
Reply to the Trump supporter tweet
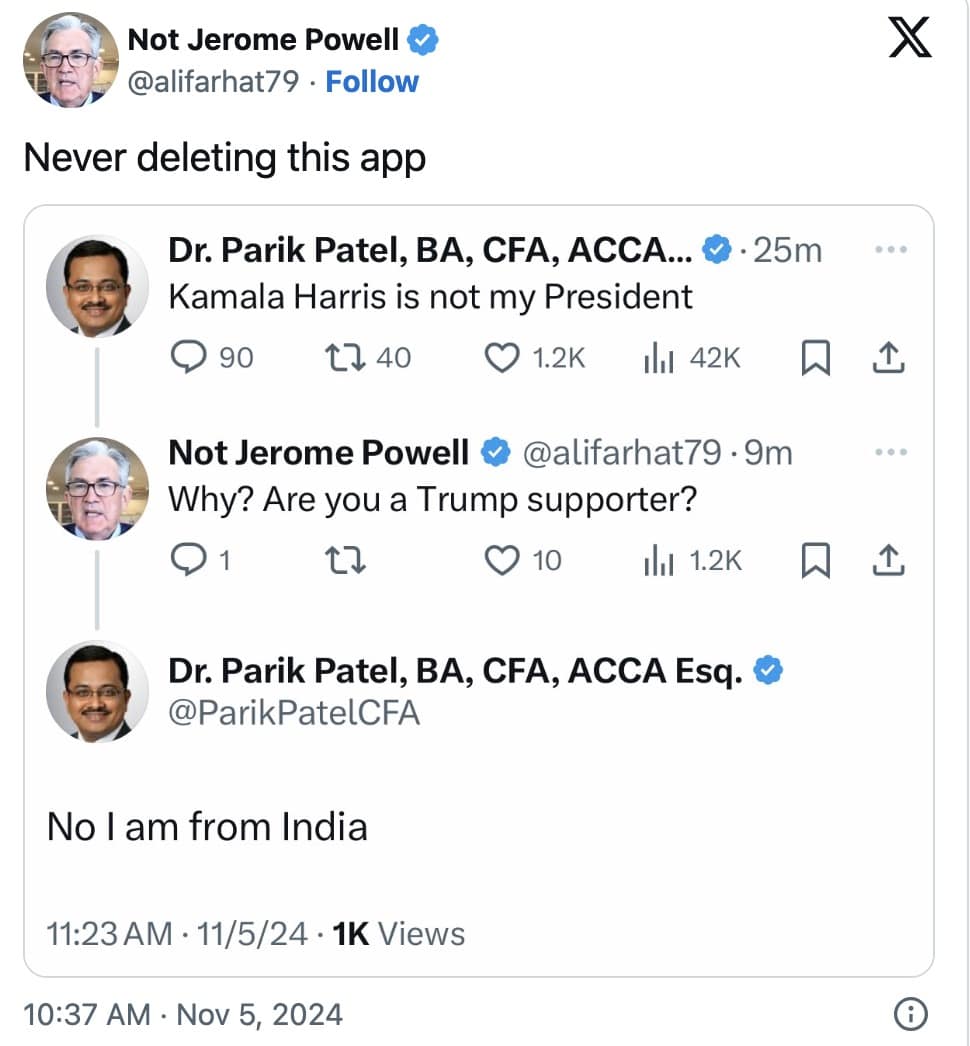[x=187, y=561]
